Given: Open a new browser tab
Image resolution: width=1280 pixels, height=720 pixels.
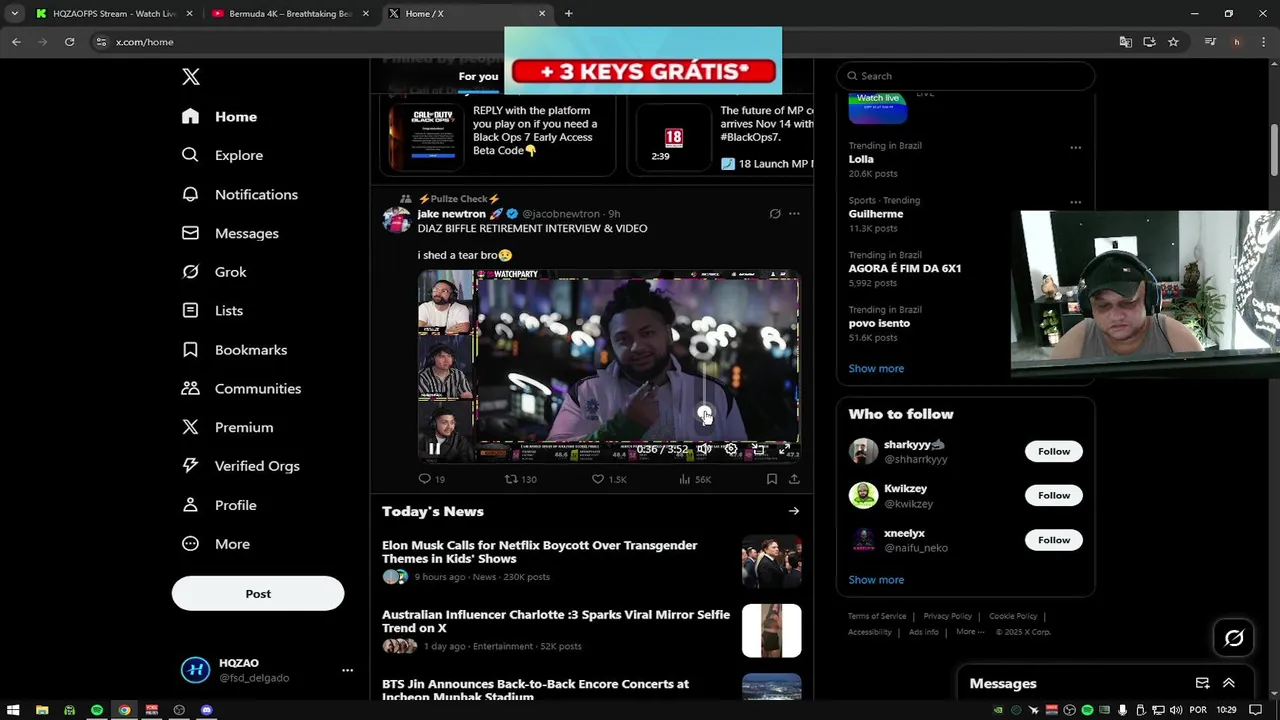Looking at the screenshot, I should click(x=568, y=13).
